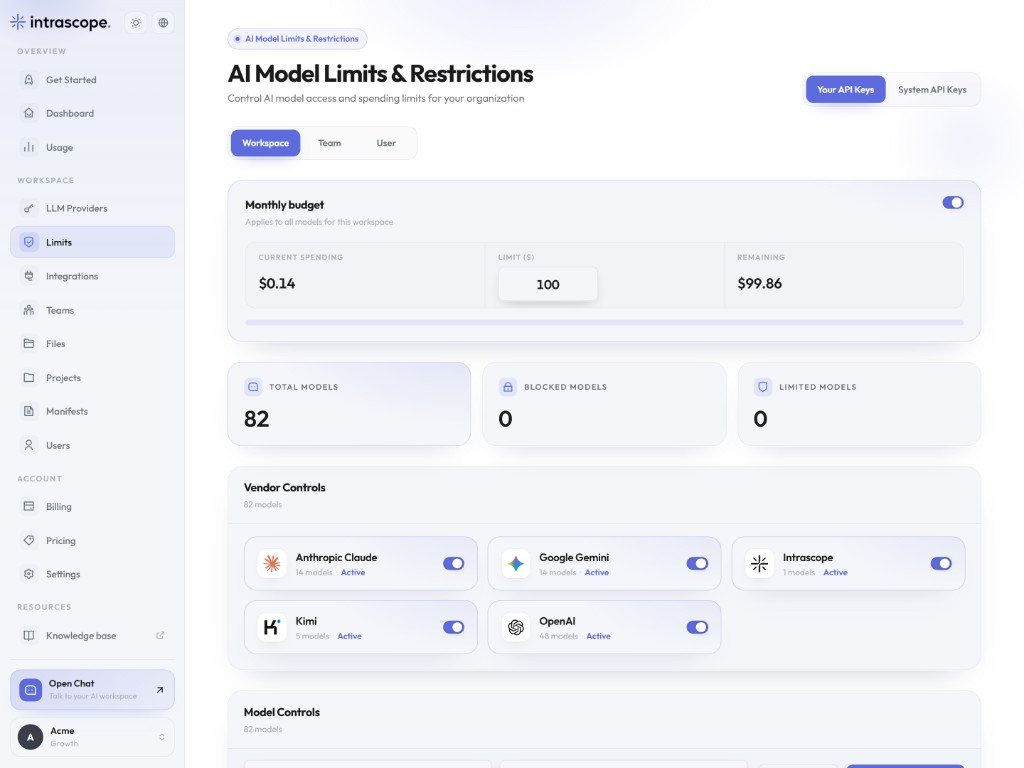1024x768 pixels.
Task: Click the Integrations plug icon
Action: (29, 276)
